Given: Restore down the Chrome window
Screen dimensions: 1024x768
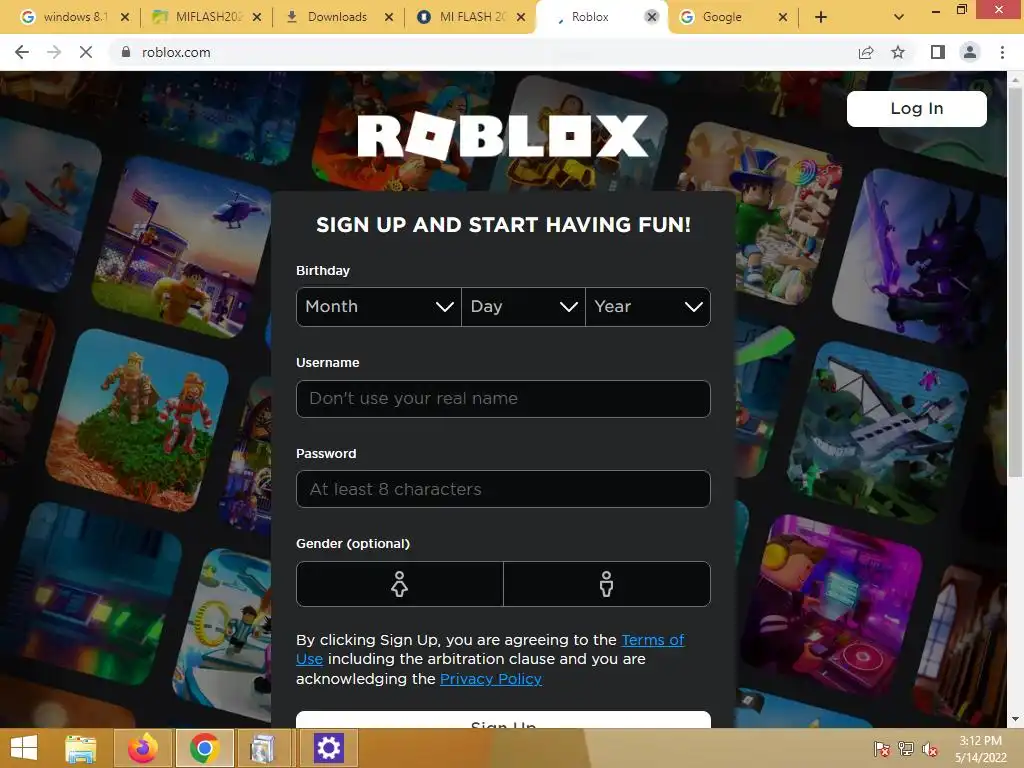Looking at the screenshot, I should (x=961, y=10).
